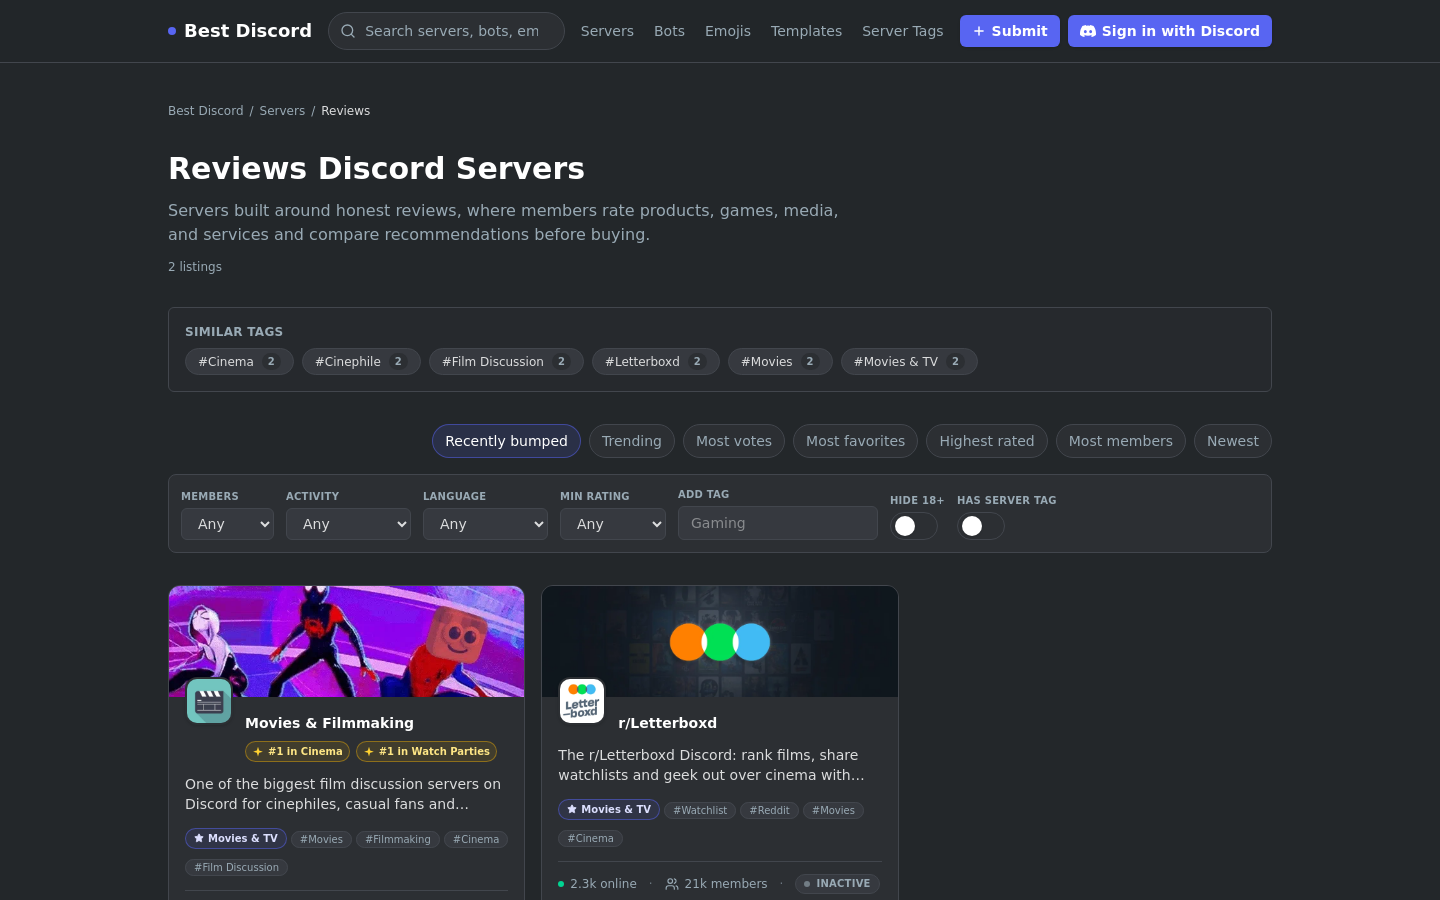This screenshot has width=1440, height=900.
Task: Click the members icon beside 21k members
Action: pos(672,884)
